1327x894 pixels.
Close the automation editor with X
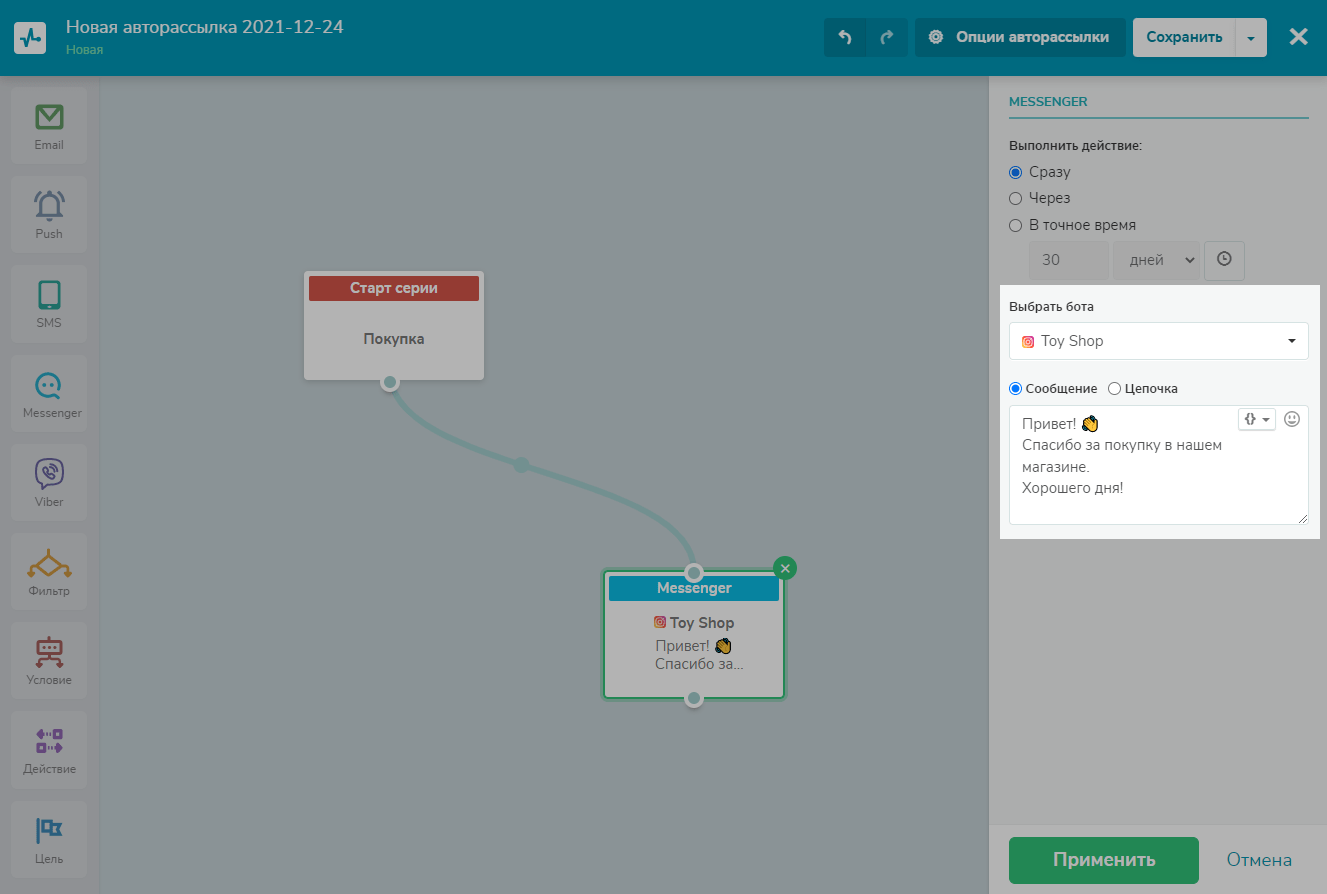1298,37
